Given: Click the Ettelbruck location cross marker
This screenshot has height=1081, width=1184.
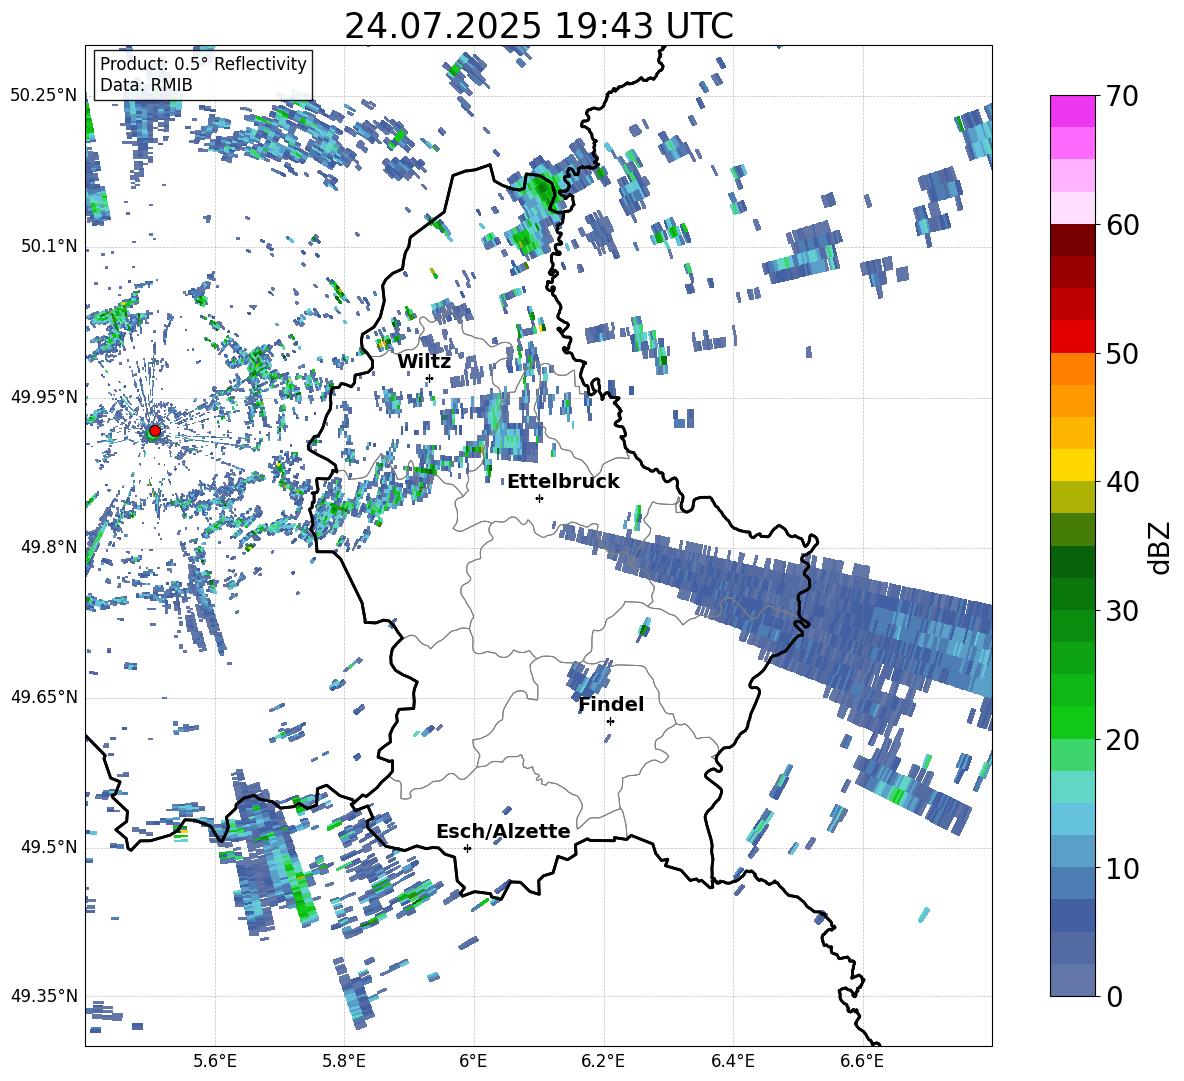Looking at the screenshot, I should 539,498.
